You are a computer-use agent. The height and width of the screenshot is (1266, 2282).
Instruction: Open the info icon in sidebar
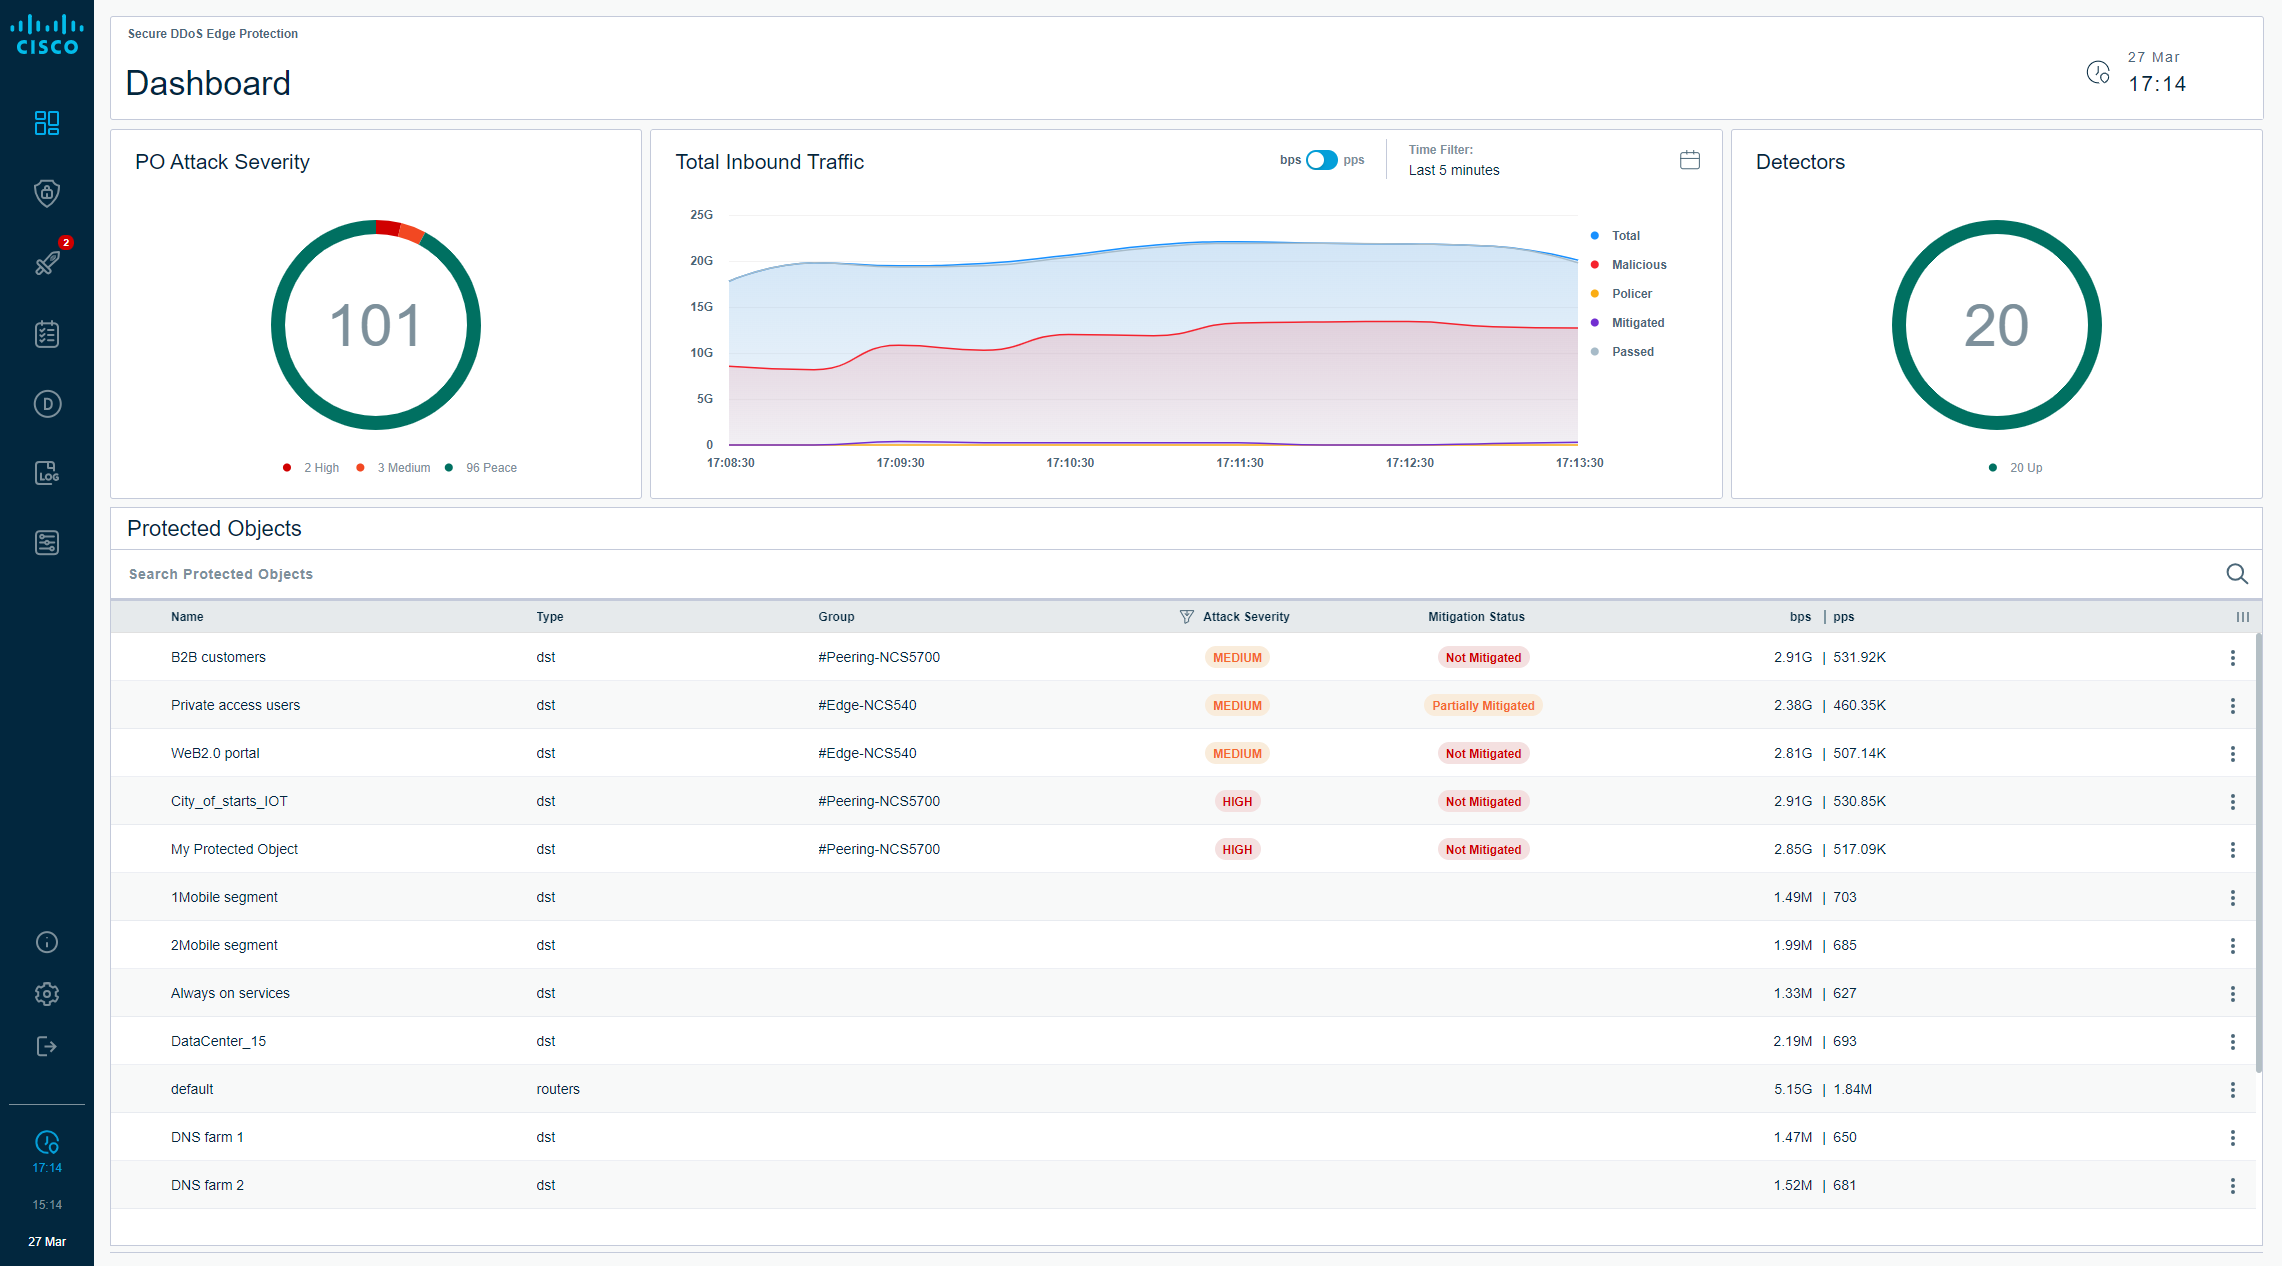coord(47,942)
